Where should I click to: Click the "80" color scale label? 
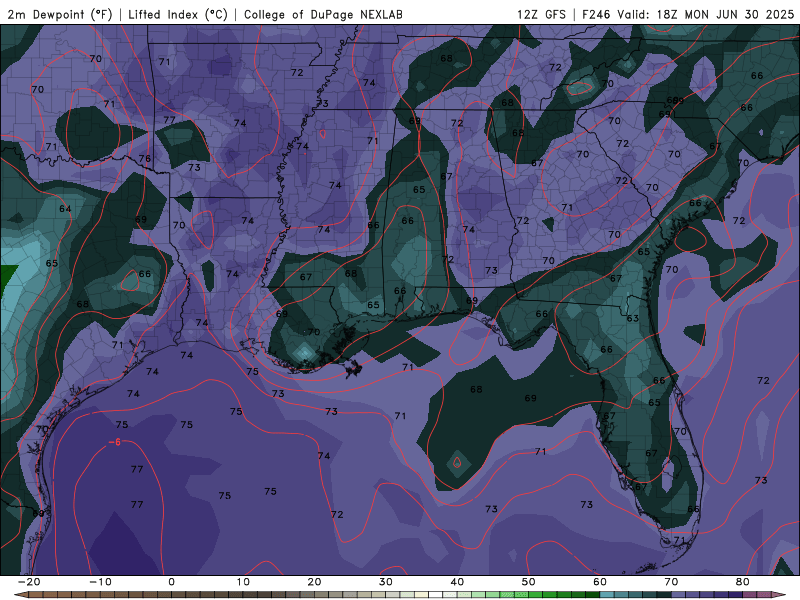pyautogui.click(x=743, y=582)
